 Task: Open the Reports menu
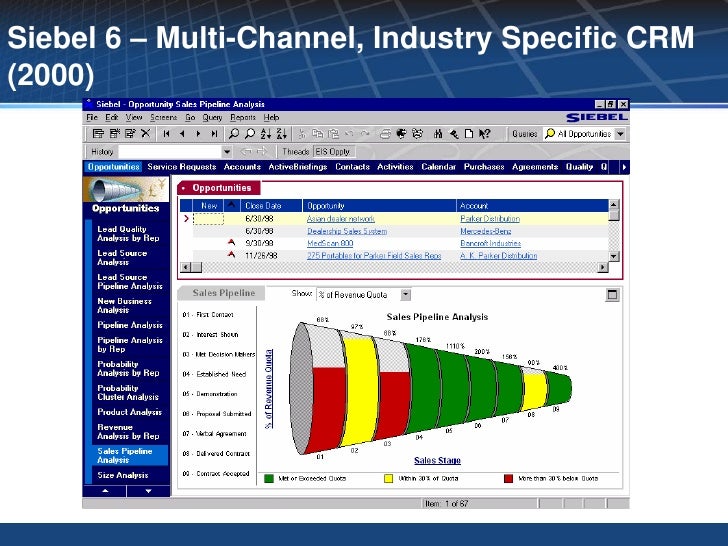(240, 117)
